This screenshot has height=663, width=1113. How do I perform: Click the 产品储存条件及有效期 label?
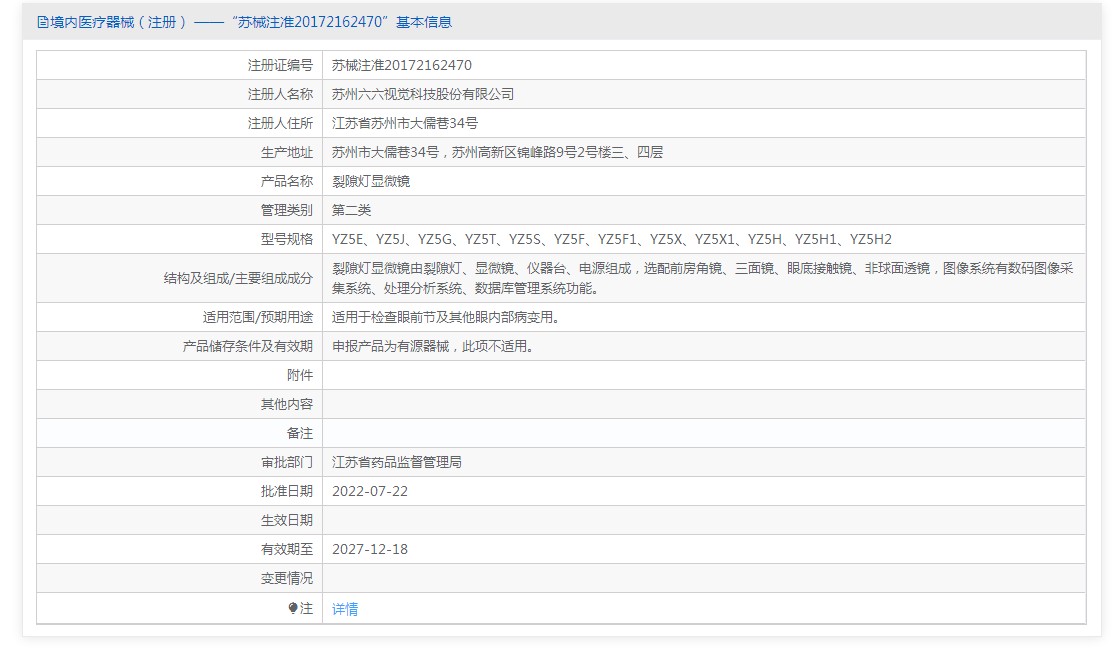tap(248, 346)
